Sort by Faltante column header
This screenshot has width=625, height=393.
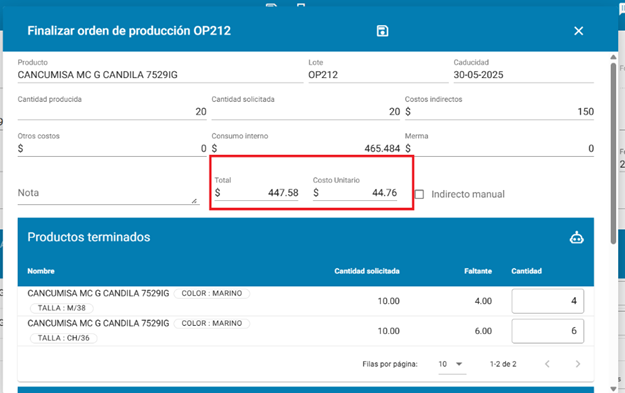tap(478, 271)
